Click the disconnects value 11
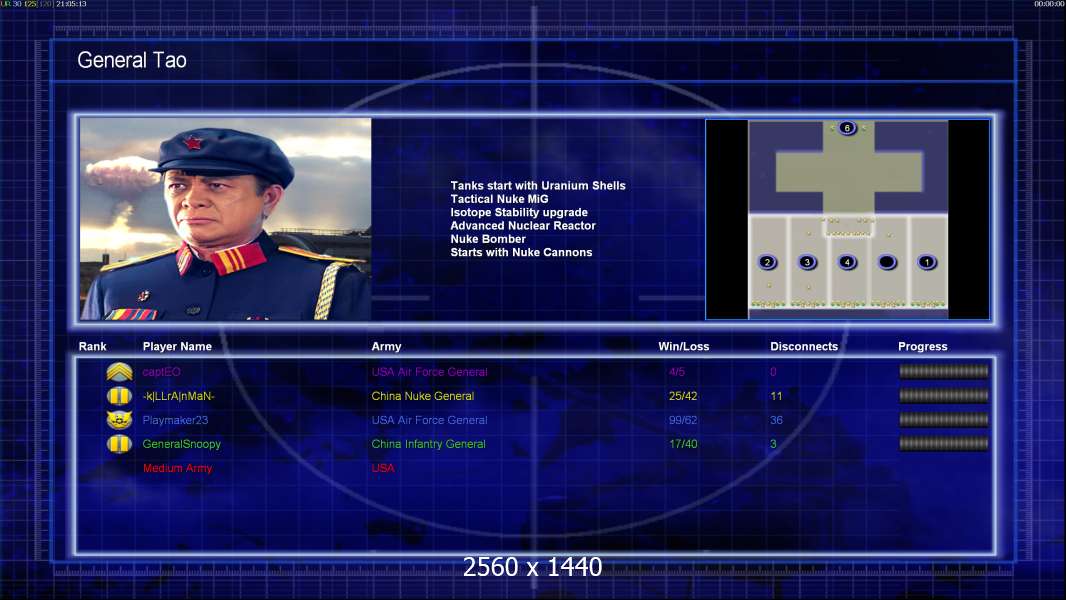This screenshot has height=600, width=1066. pyautogui.click(x=776, y=396)
